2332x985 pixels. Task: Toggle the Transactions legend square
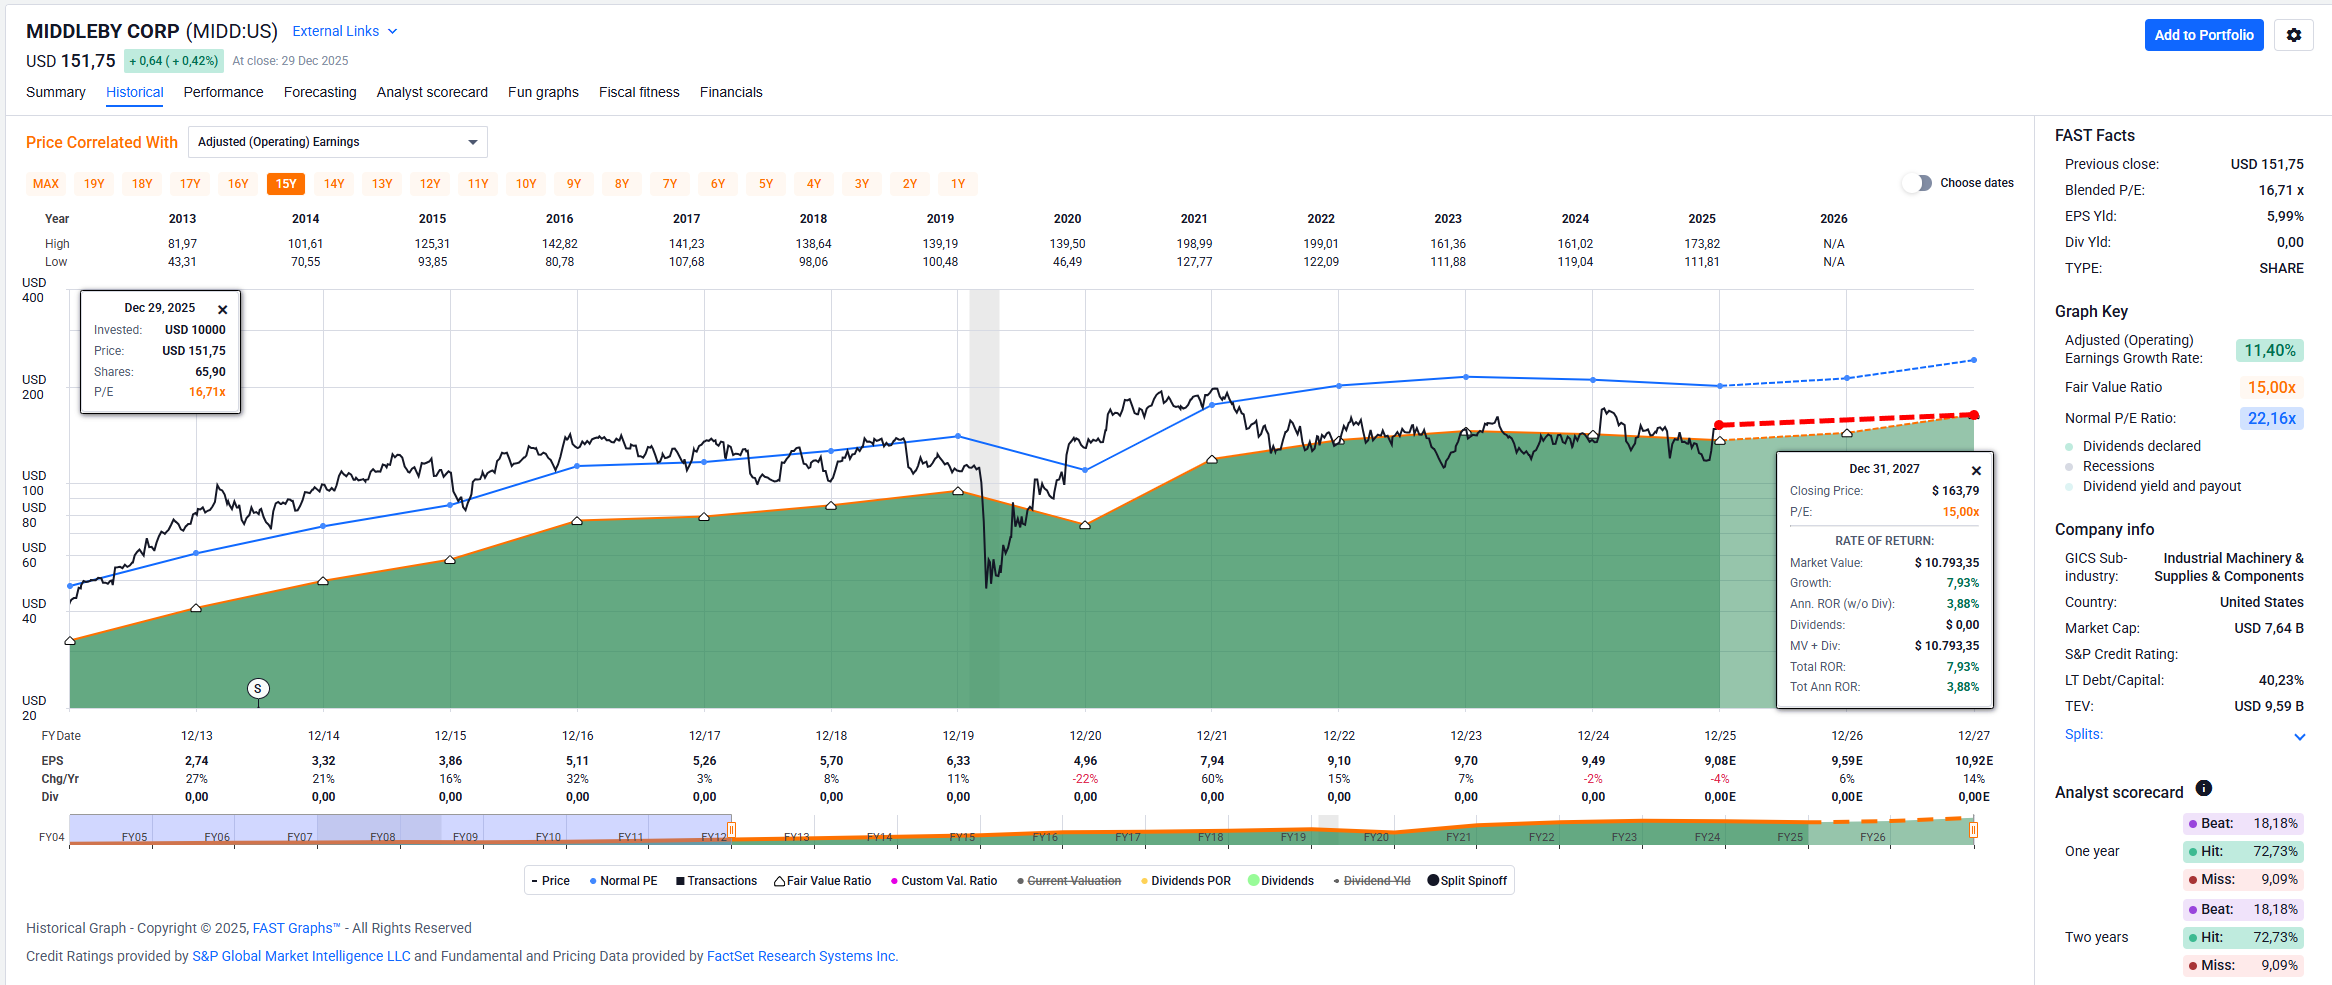pos(680,881)
